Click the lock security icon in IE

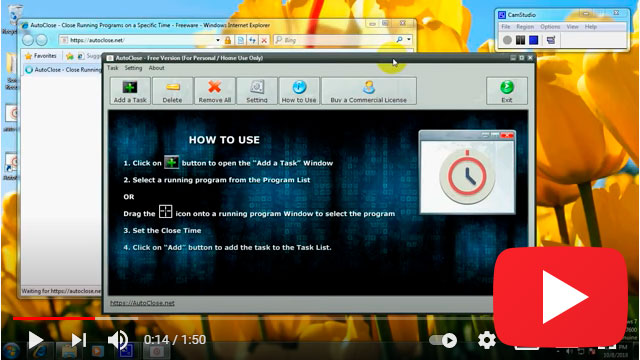(x=228, y=40)
